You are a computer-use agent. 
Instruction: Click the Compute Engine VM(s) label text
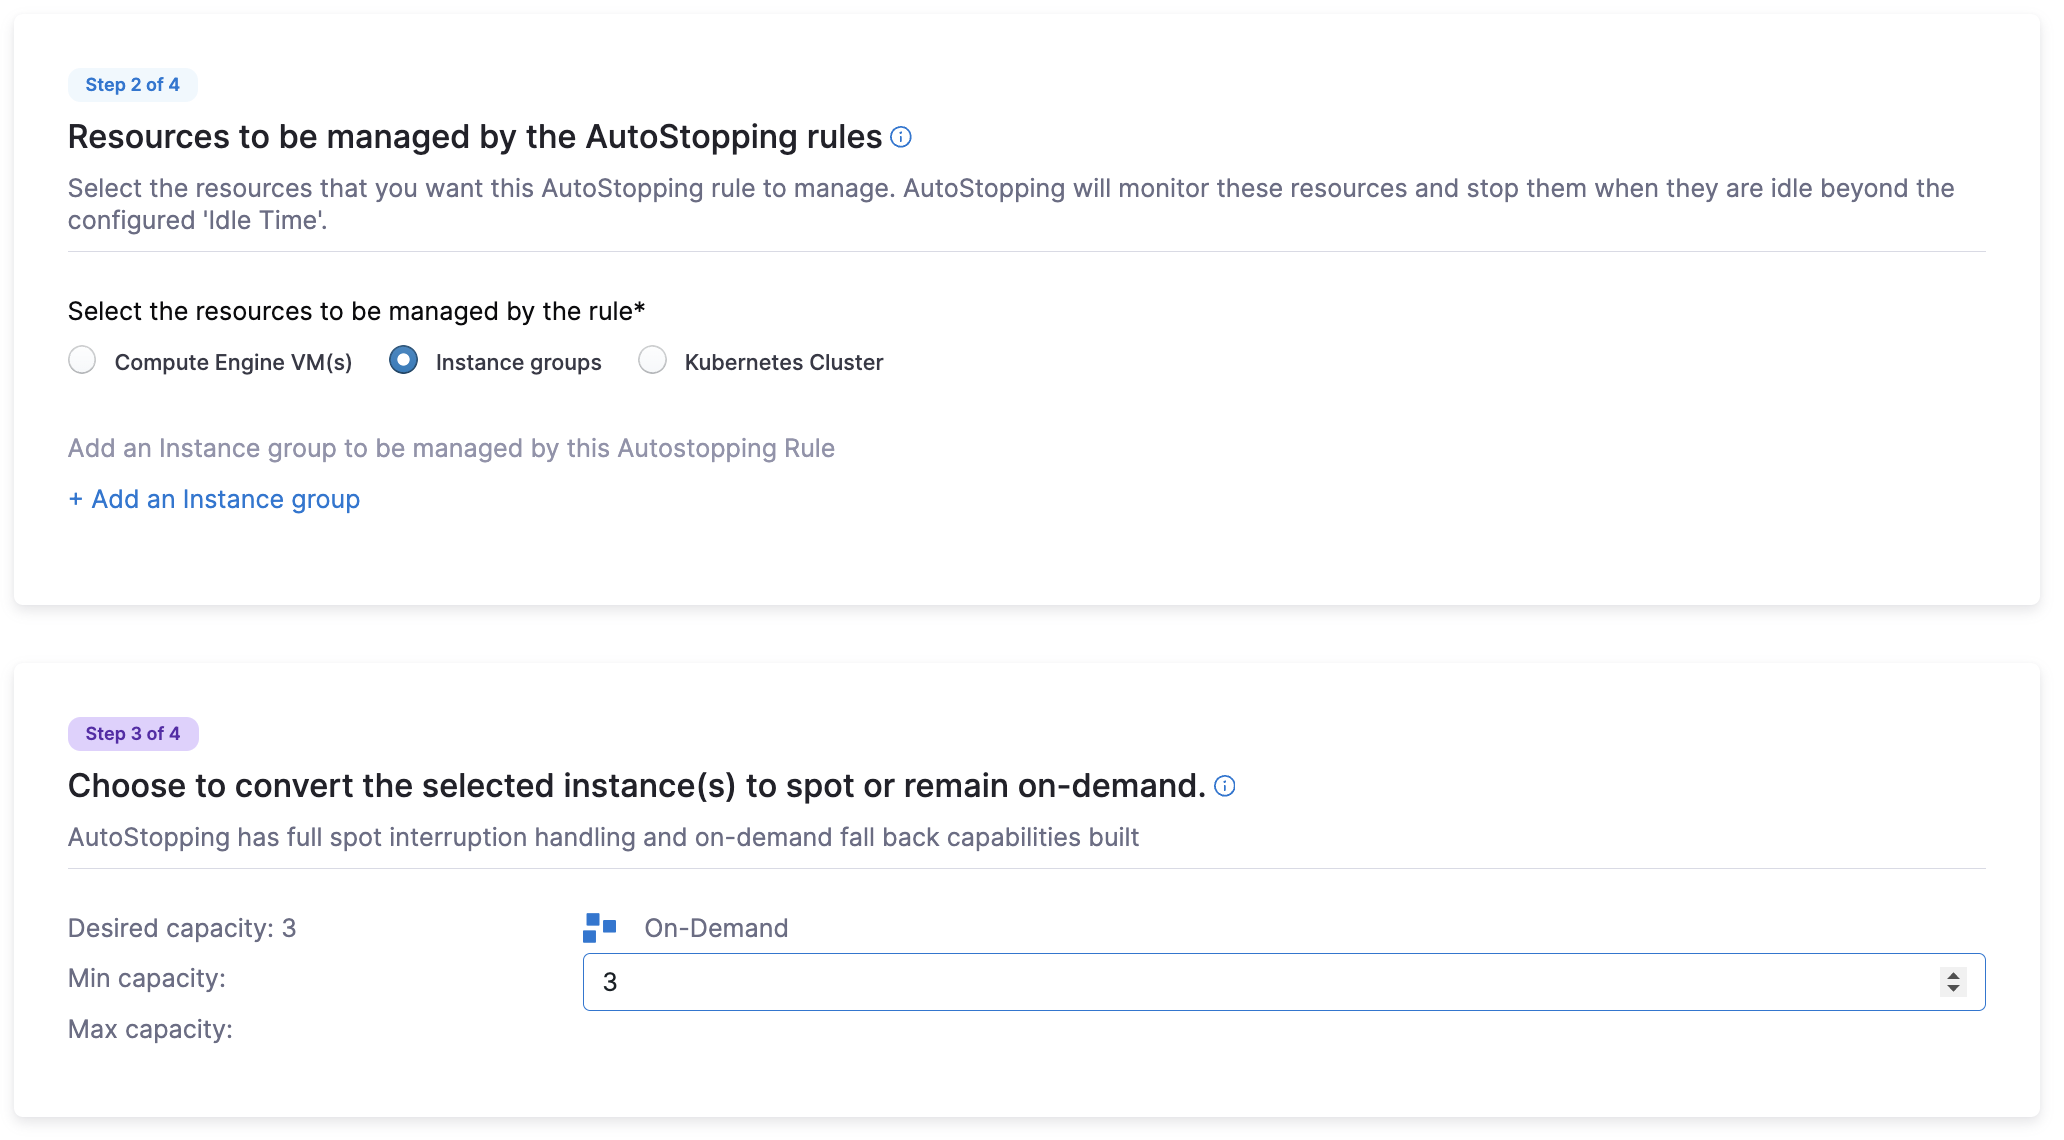[233, 362]
